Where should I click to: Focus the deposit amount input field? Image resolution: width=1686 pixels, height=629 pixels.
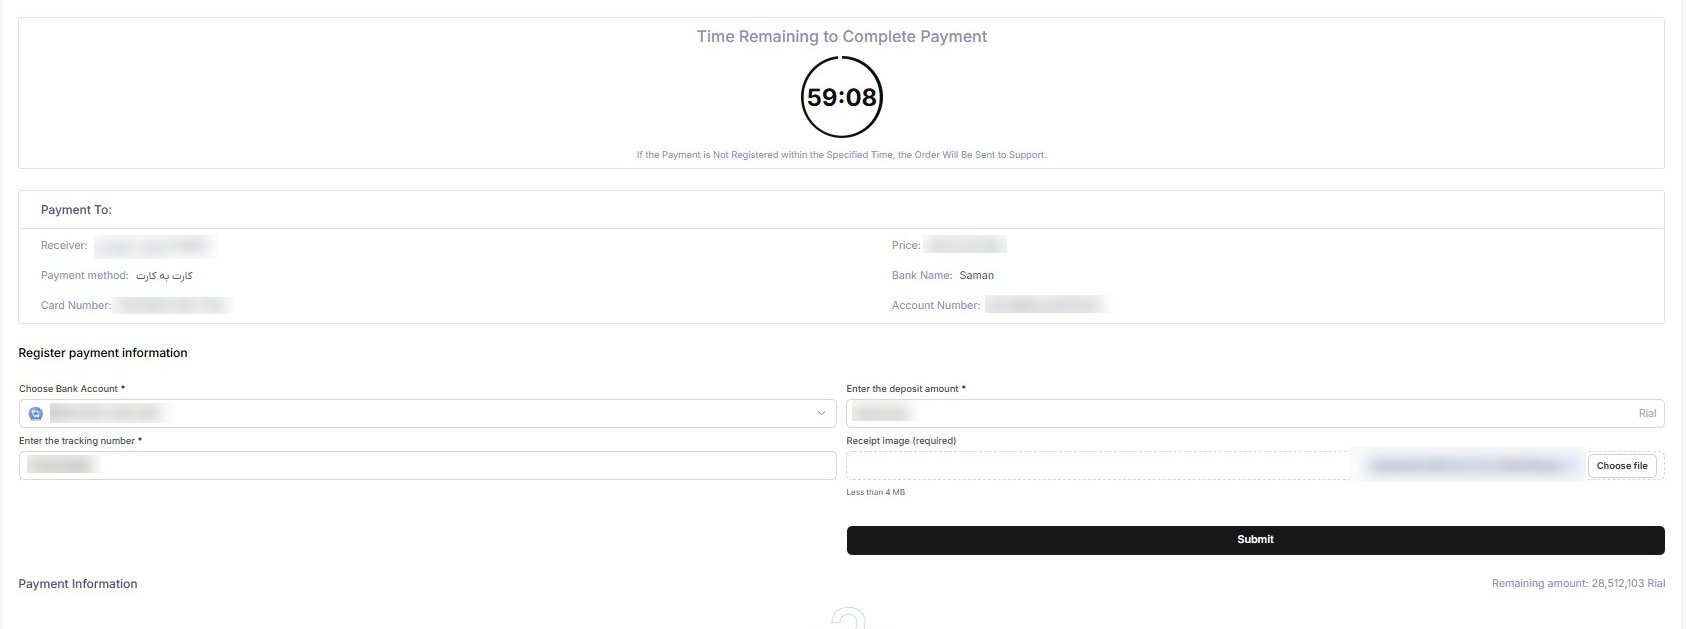[1255, 413]
